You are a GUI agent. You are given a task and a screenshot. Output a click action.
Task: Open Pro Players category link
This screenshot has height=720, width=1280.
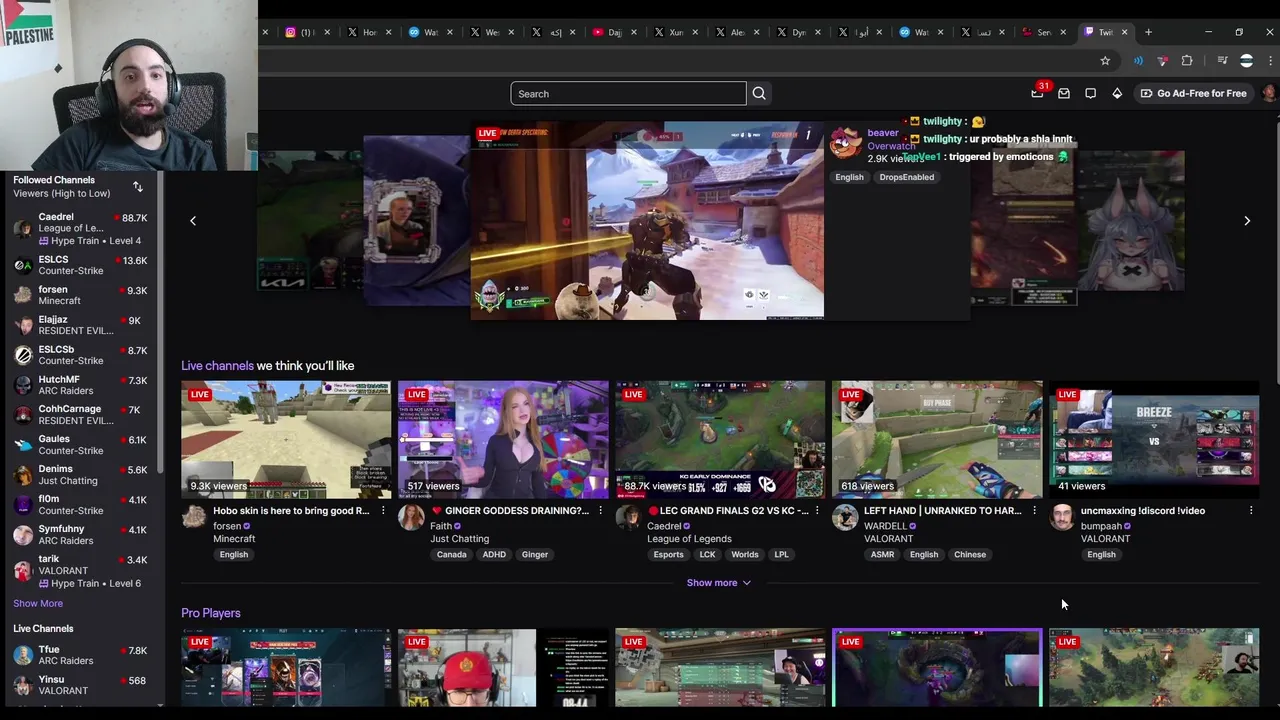click(x=211, y=613)
